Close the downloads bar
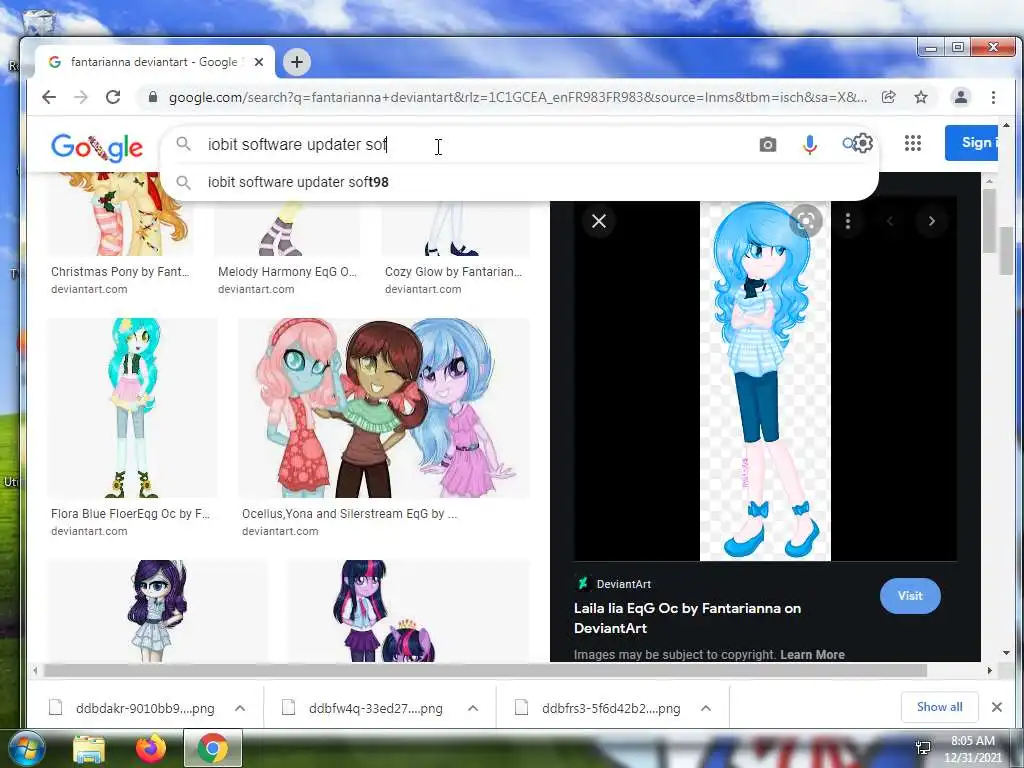 click(997, 707)
